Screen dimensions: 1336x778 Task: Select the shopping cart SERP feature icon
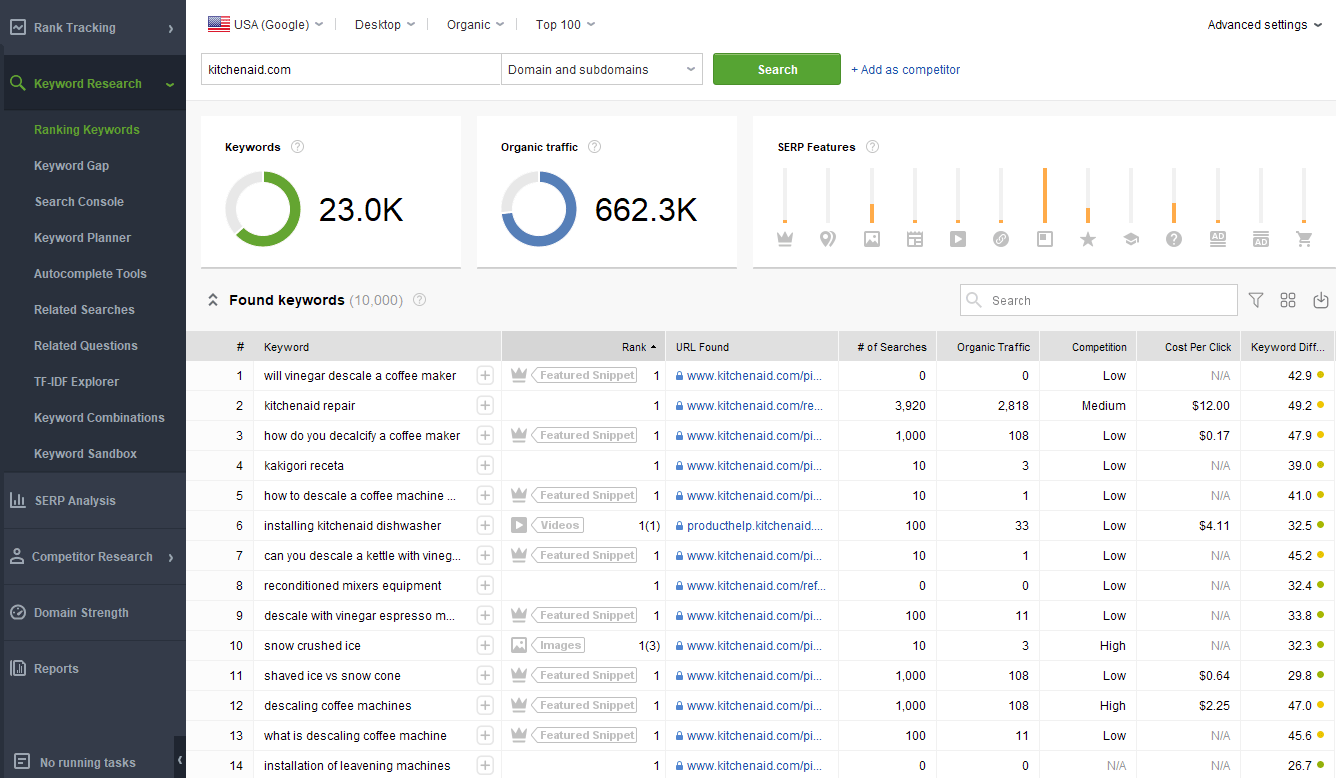1304,239
